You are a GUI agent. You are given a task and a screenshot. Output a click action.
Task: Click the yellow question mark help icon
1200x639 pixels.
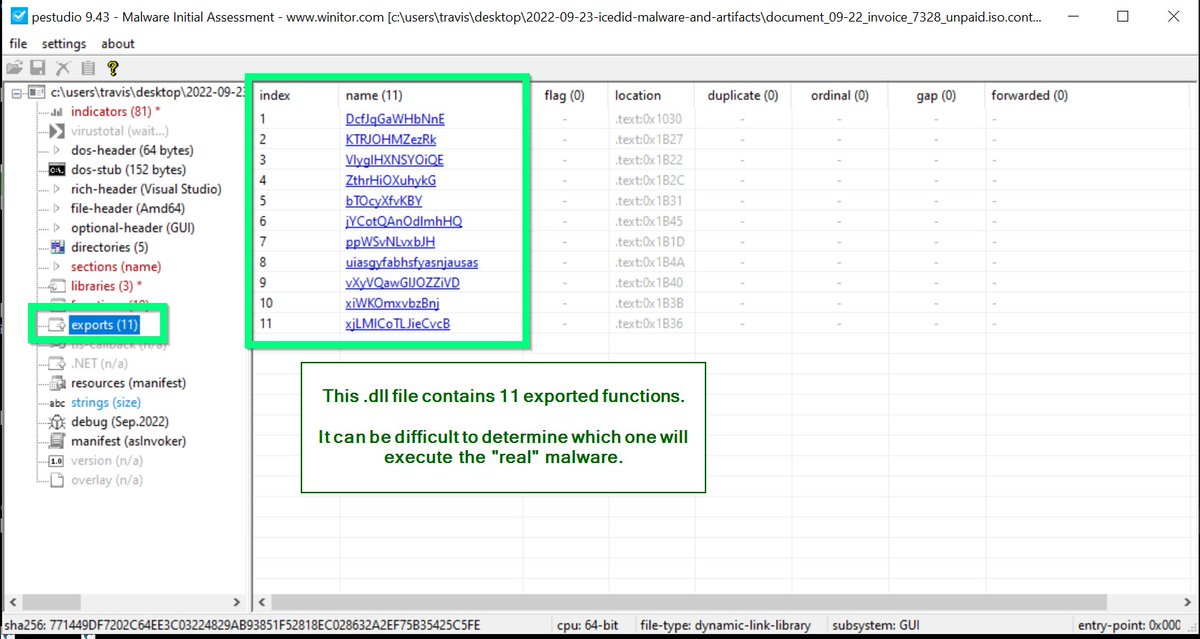[113, 68]
